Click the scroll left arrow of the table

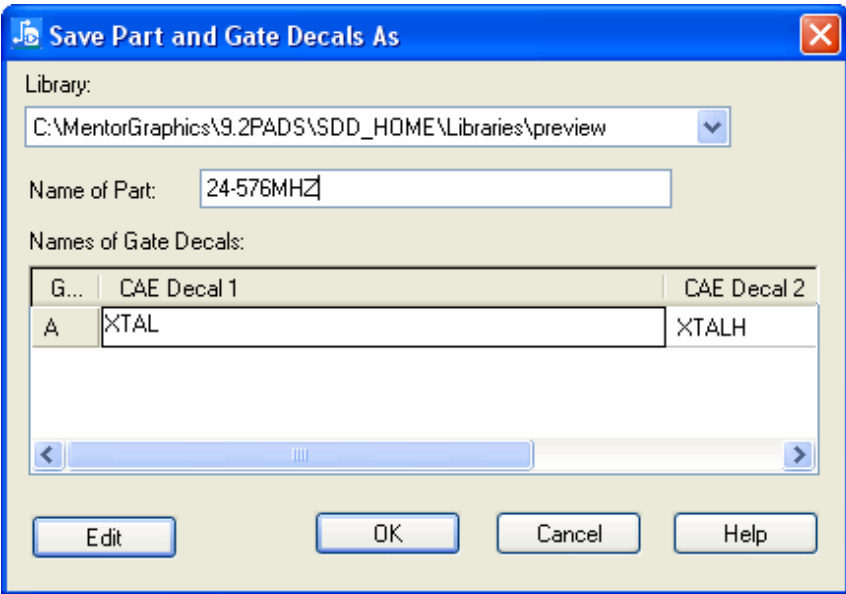(45, 455)
